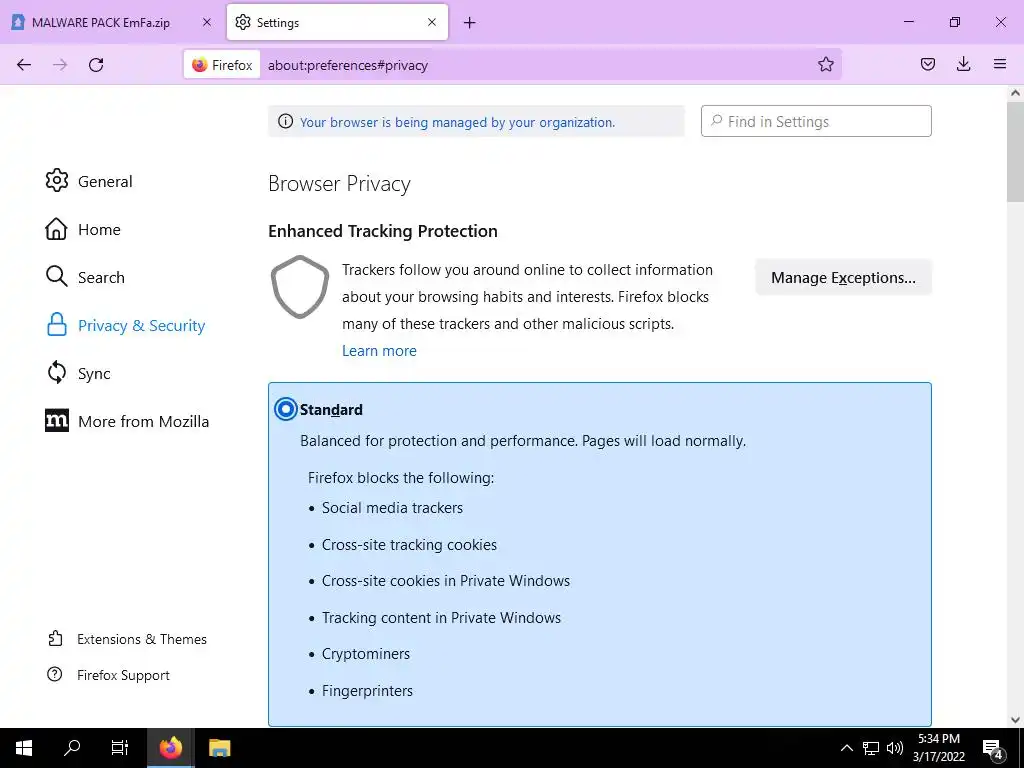1024x768 pixels.
Task: Open the Downloads panel
Action: coord(963,64)
